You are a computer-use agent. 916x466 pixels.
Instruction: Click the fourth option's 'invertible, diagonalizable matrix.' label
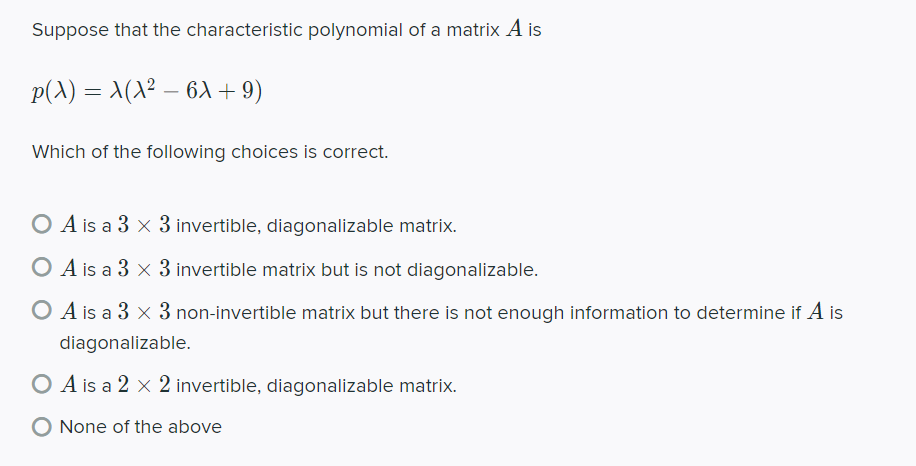pyautogui.click(x=316, y=385)
